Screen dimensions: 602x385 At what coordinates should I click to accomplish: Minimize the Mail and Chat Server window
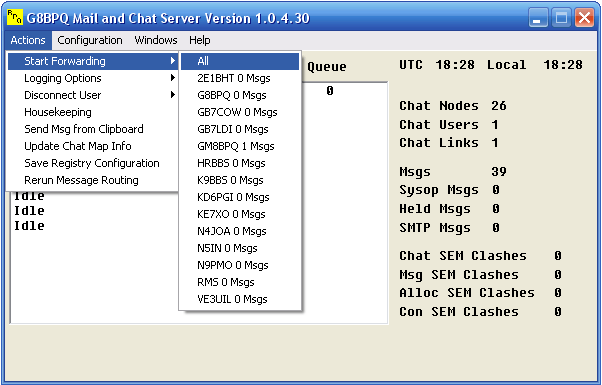(x=538, y=18)
